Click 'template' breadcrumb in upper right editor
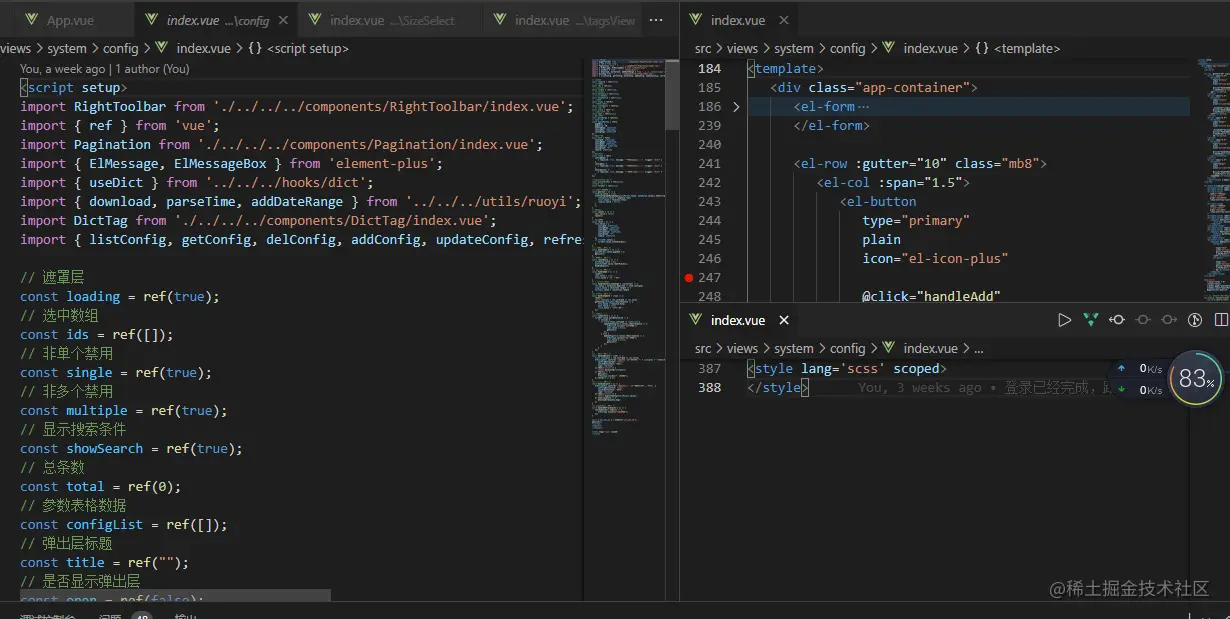1230x619 pixels. coord(1028,48)
